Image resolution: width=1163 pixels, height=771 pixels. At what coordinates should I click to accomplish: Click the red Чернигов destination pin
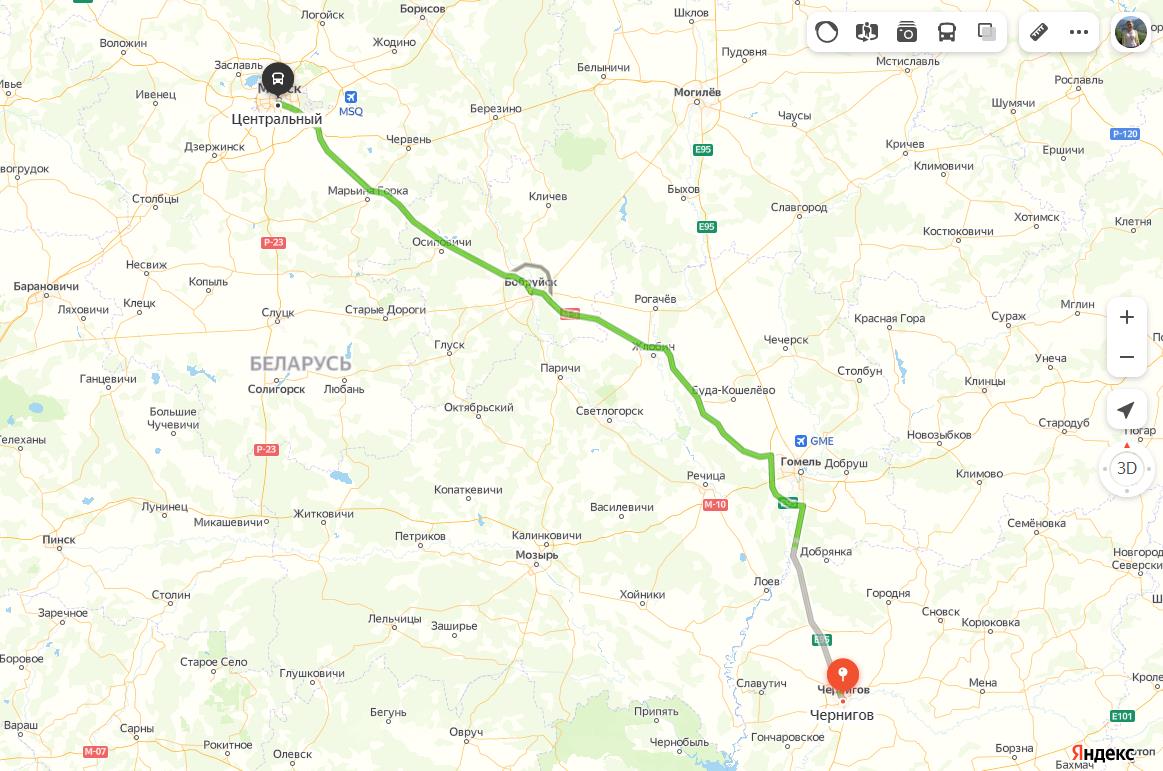pos(843,677)
